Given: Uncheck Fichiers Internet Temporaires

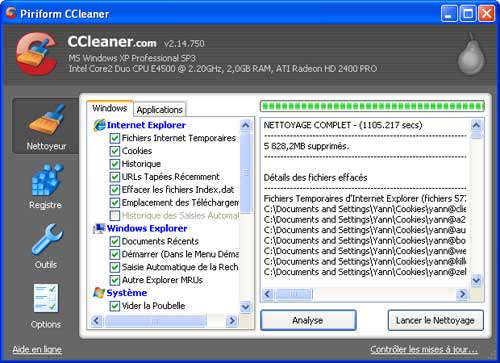Looking at the screenshot, I should [x=115, y=138].
